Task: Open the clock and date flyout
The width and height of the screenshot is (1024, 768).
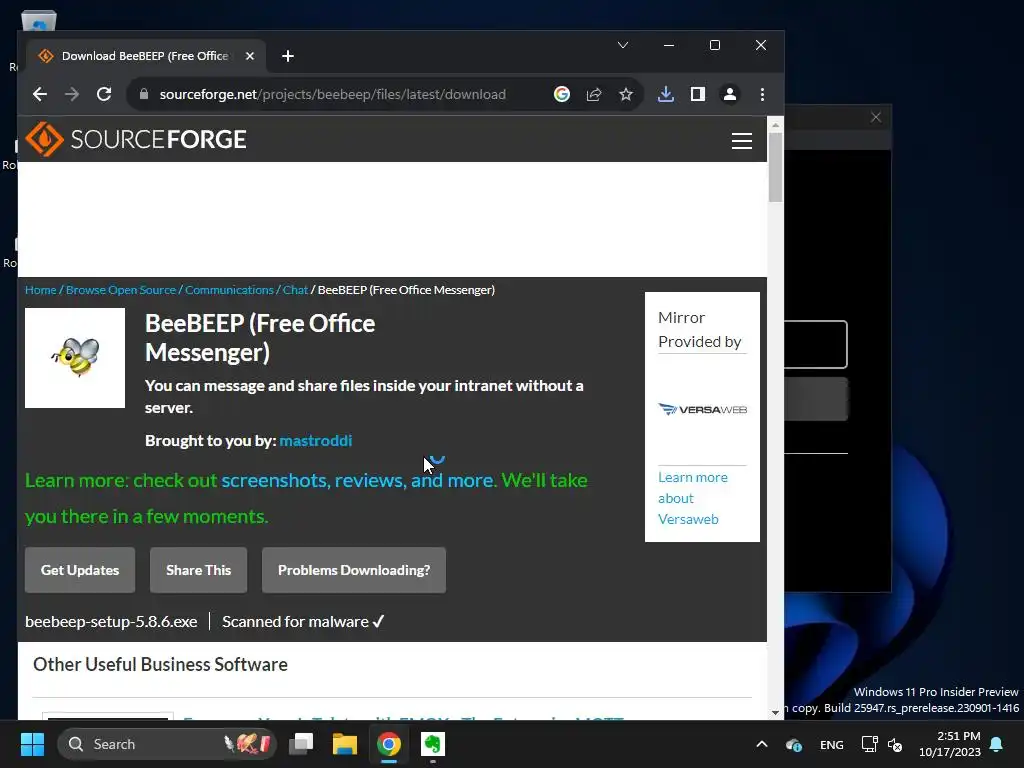Action: click(950, 744)
